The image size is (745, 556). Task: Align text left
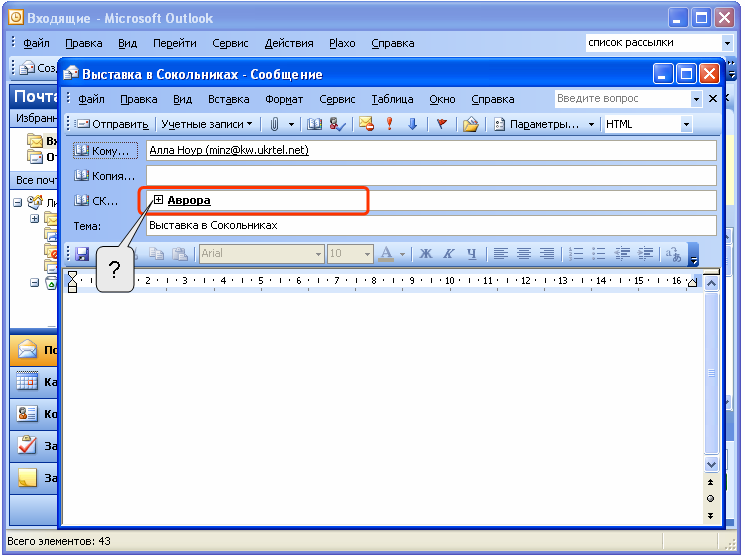500,254
